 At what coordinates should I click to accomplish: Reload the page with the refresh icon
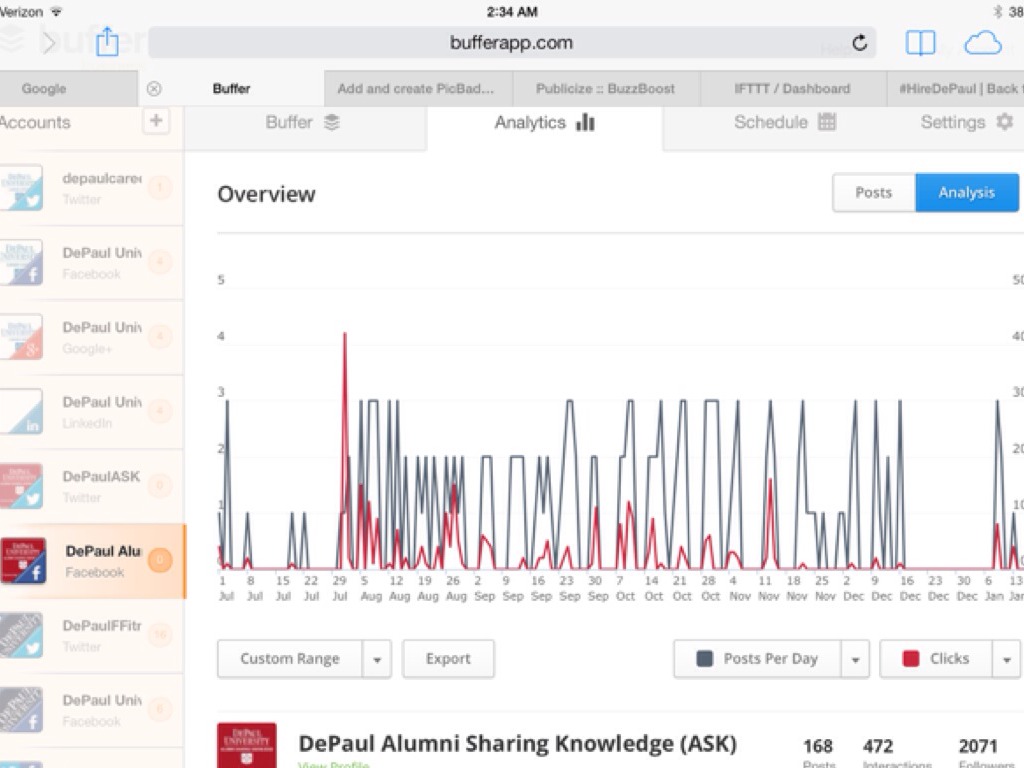point(859,43)
